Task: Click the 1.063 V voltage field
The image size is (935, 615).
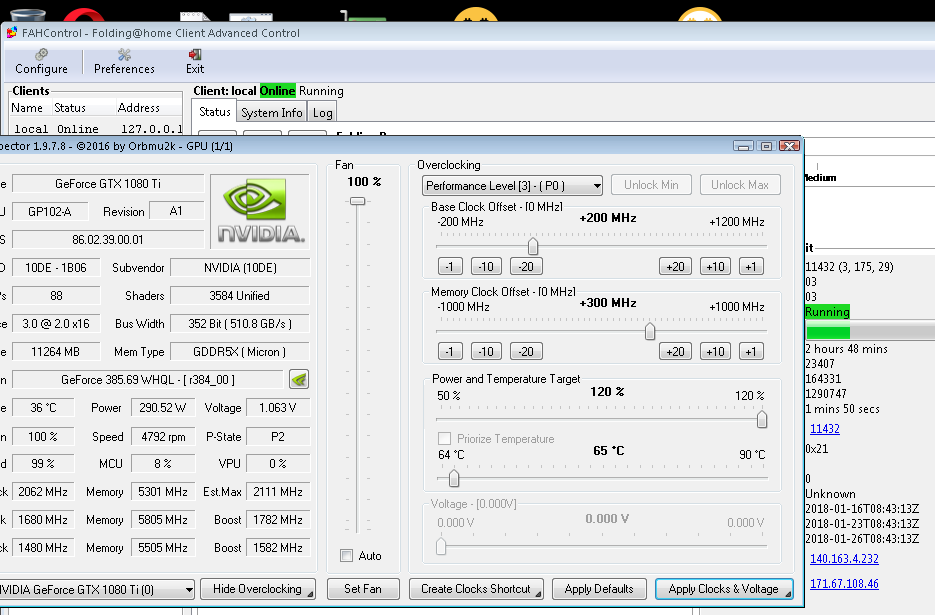Action: 278,407
